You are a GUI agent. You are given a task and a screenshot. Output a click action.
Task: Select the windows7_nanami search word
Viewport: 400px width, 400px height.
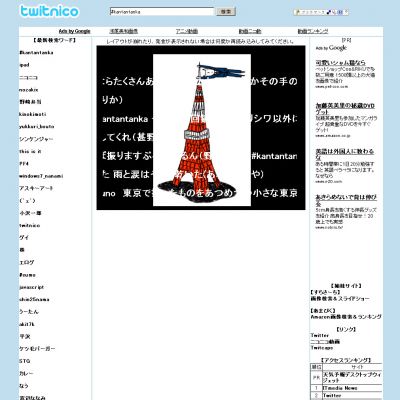[x=41, y=176]
